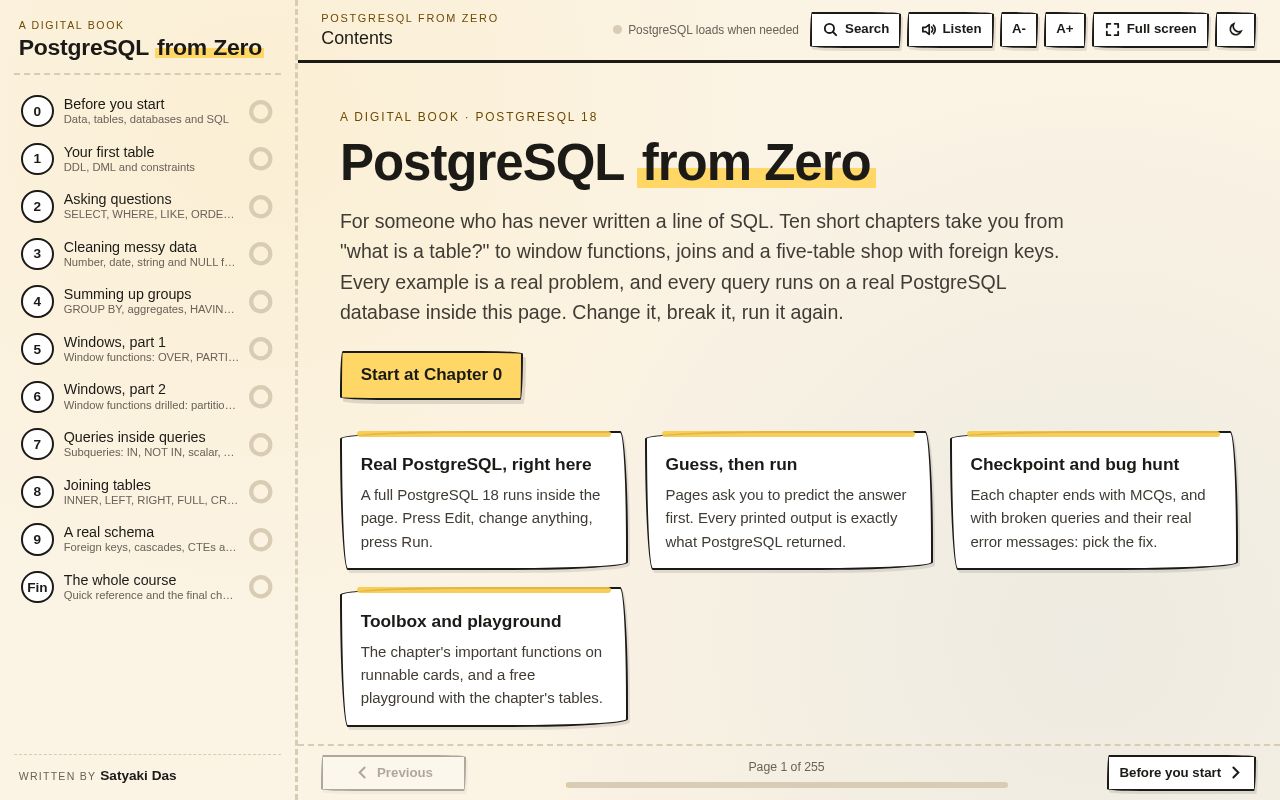Click the Page 1 of 255 indicator
Viewport: 1280px width, 800px height.
[787, 767]
